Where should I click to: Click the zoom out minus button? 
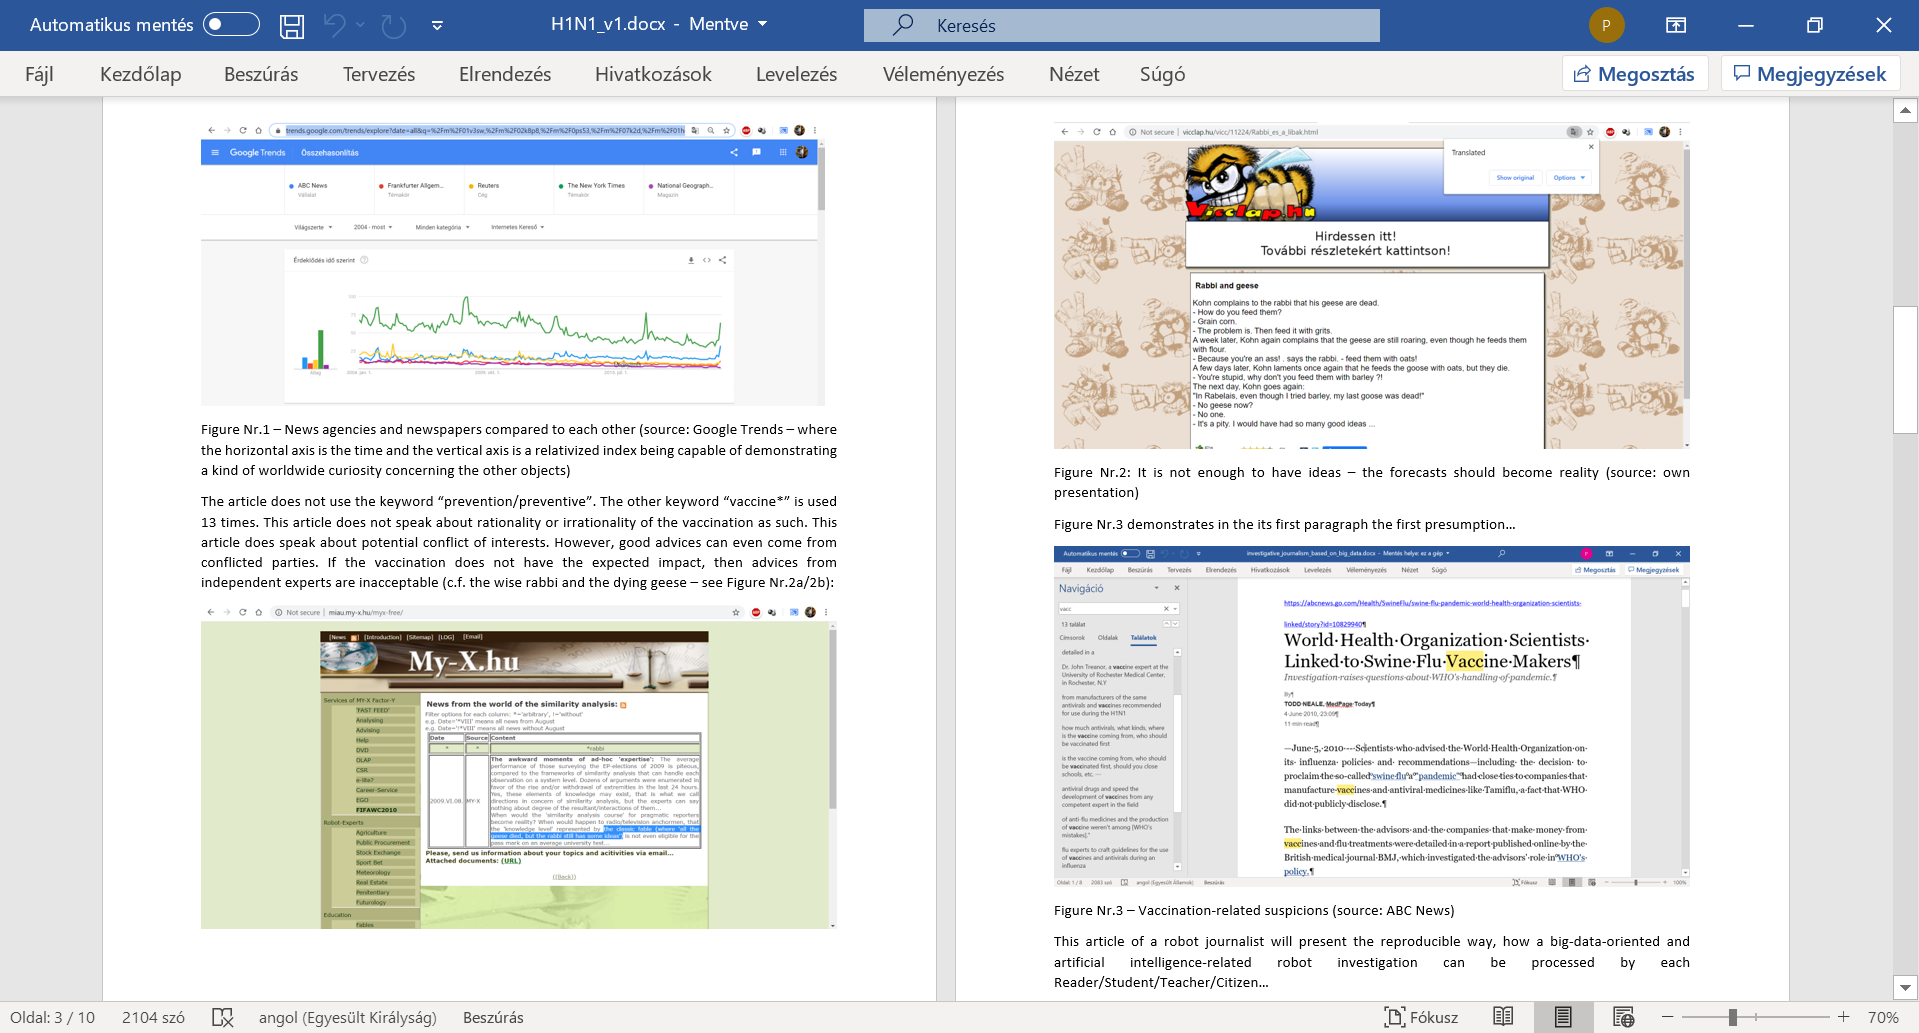pos(1667,1017)
